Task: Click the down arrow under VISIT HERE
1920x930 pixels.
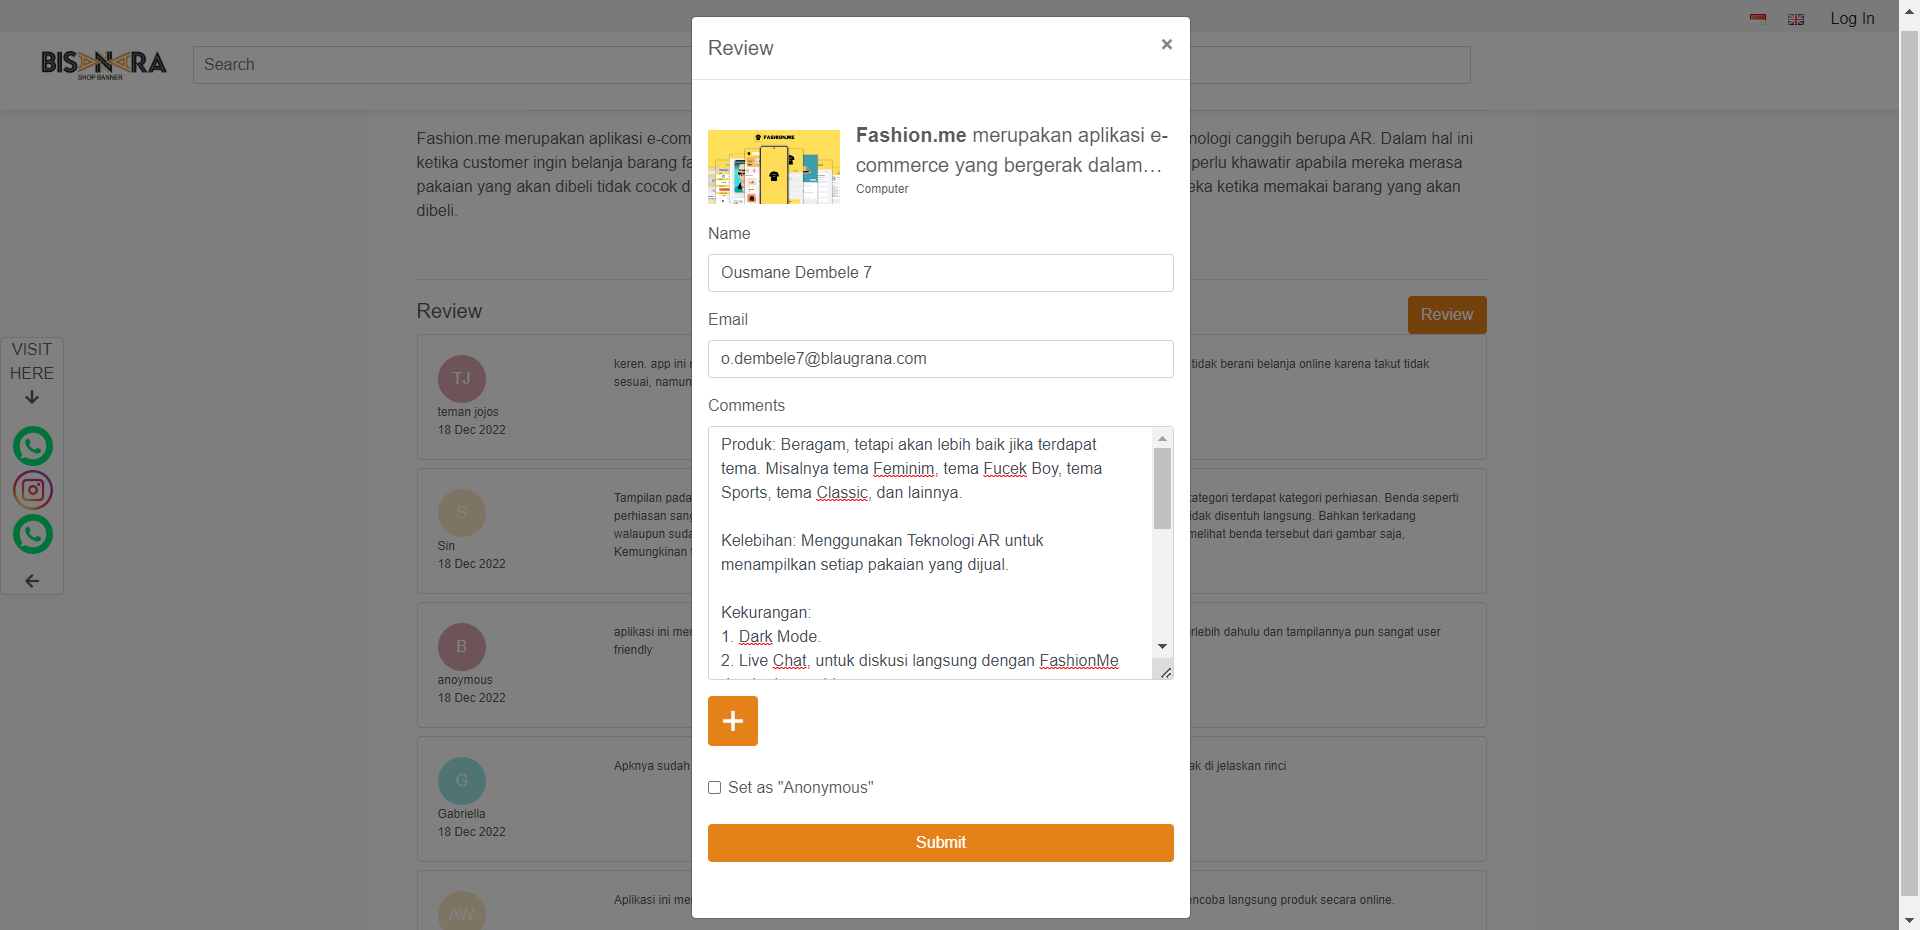Action: coord(32,397)
